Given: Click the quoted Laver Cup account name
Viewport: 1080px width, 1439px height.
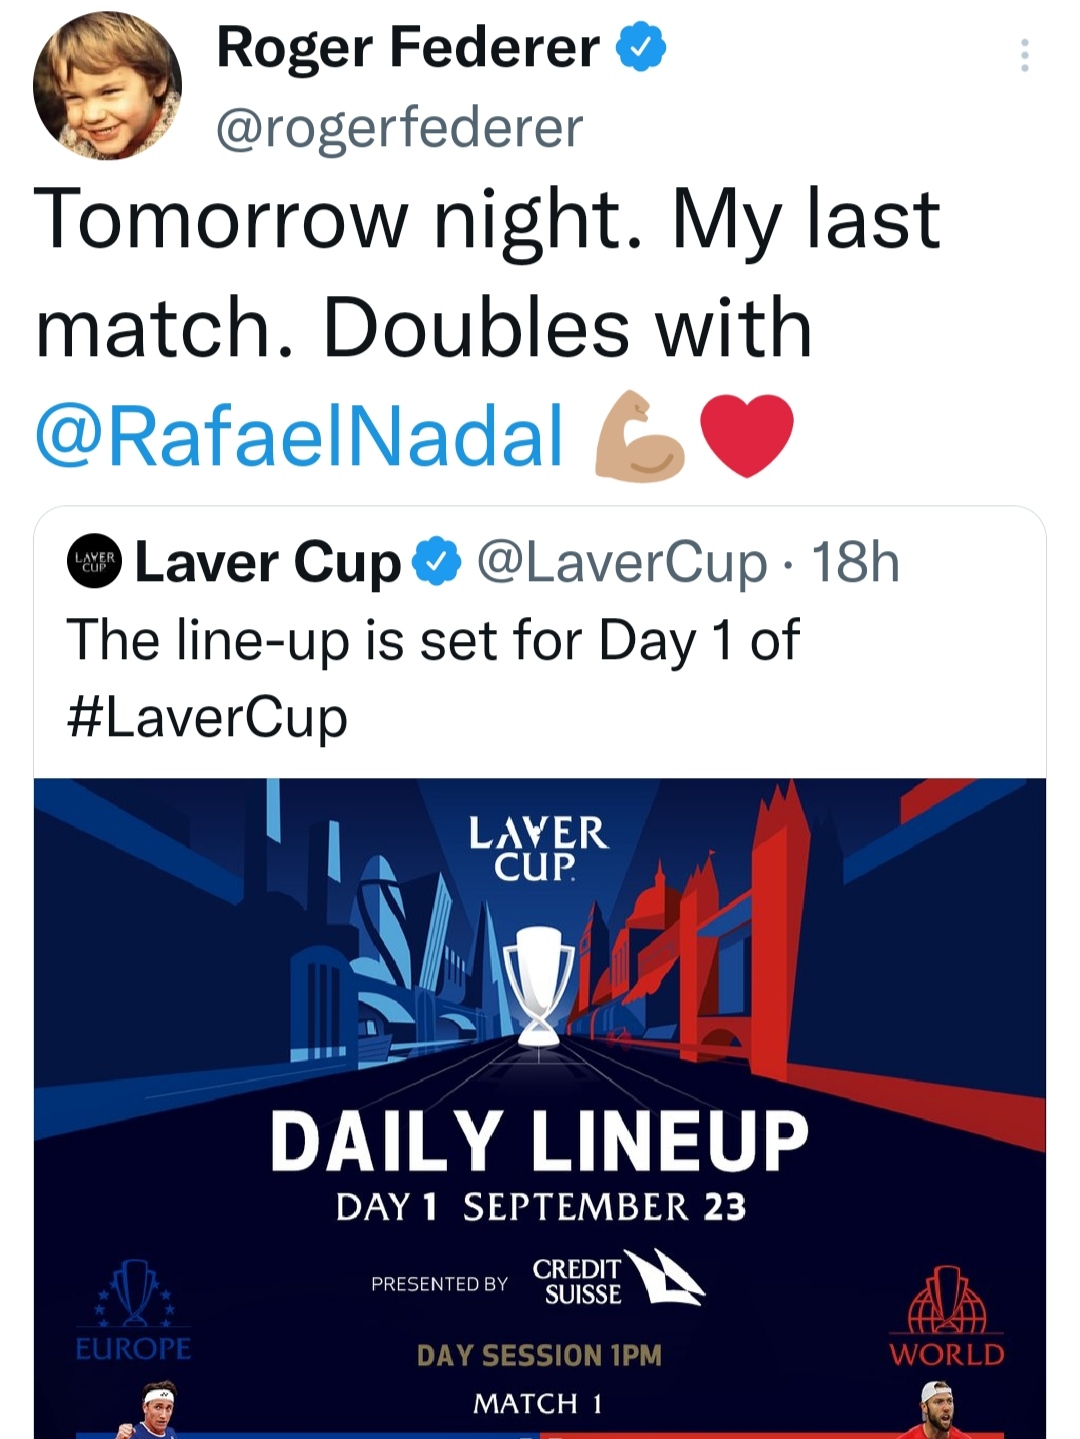Looking at the screenshot, I should tap(268, 562).
